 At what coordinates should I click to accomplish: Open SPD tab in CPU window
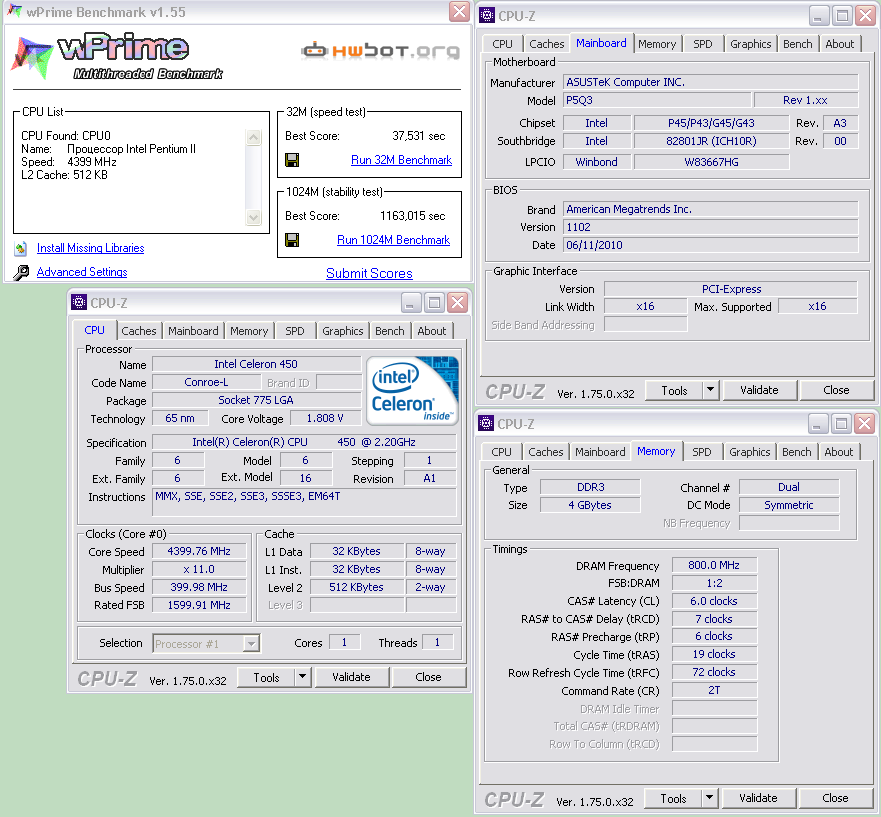(x=294, y=331)
